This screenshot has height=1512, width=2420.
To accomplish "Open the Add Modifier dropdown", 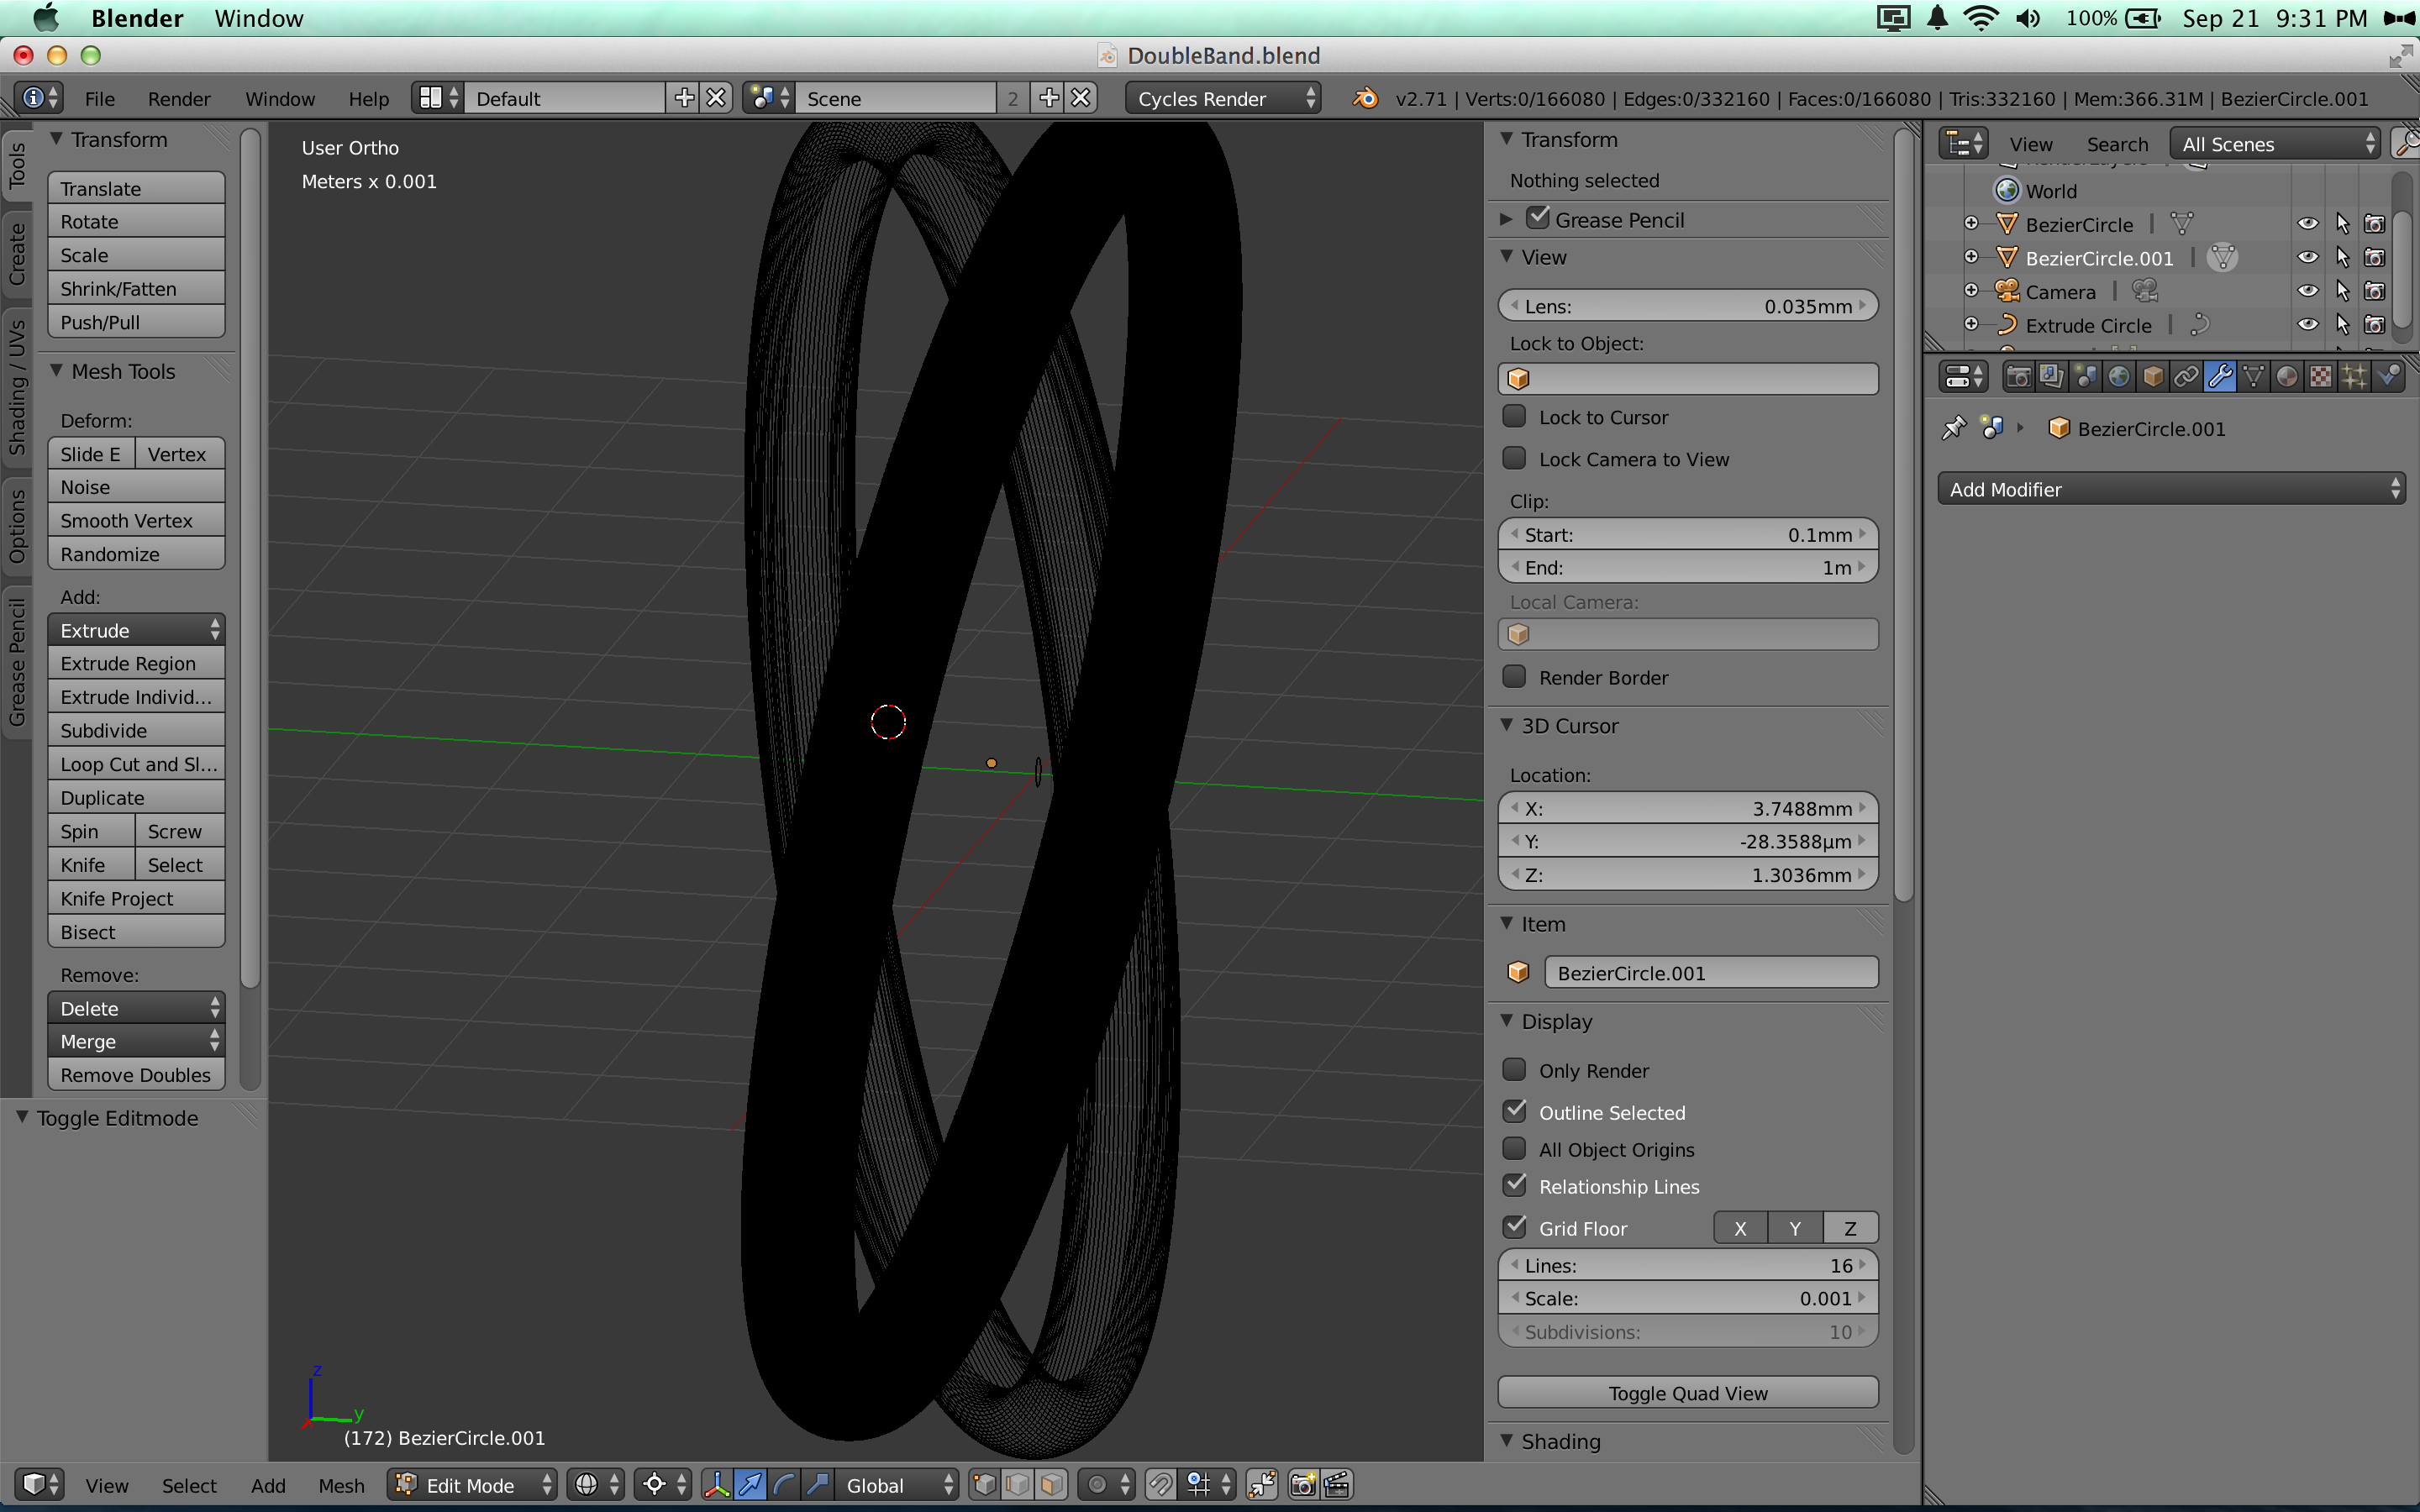I will click(2171, 489).
